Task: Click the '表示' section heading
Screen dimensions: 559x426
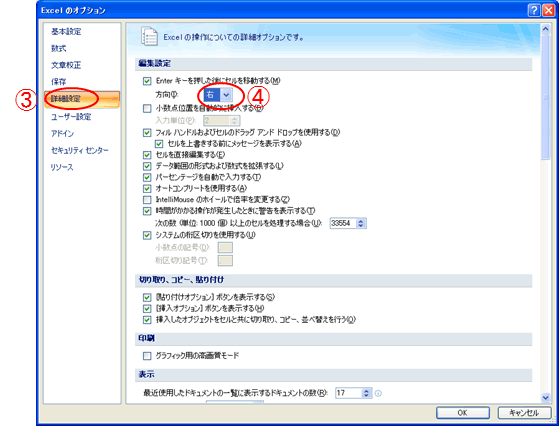Action: pyautogui.click(x=147, y=375)
